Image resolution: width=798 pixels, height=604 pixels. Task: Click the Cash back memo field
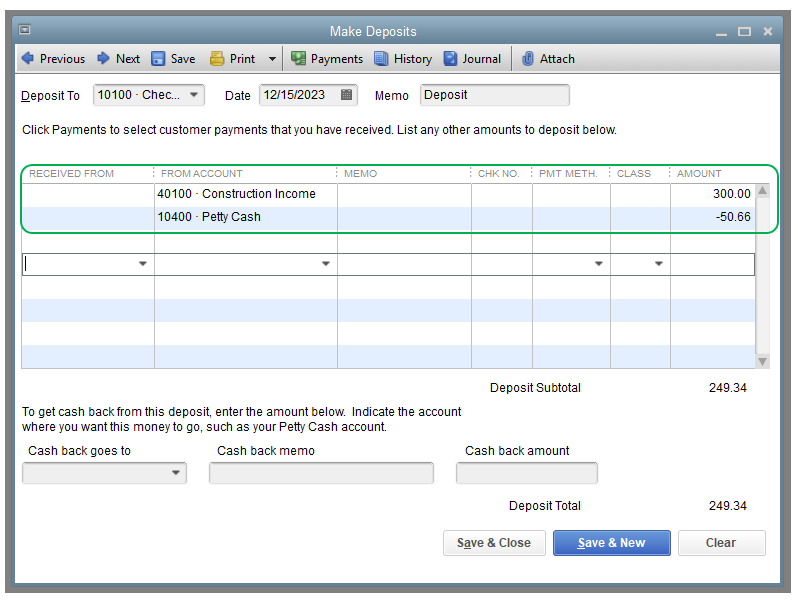coord(321,473)
